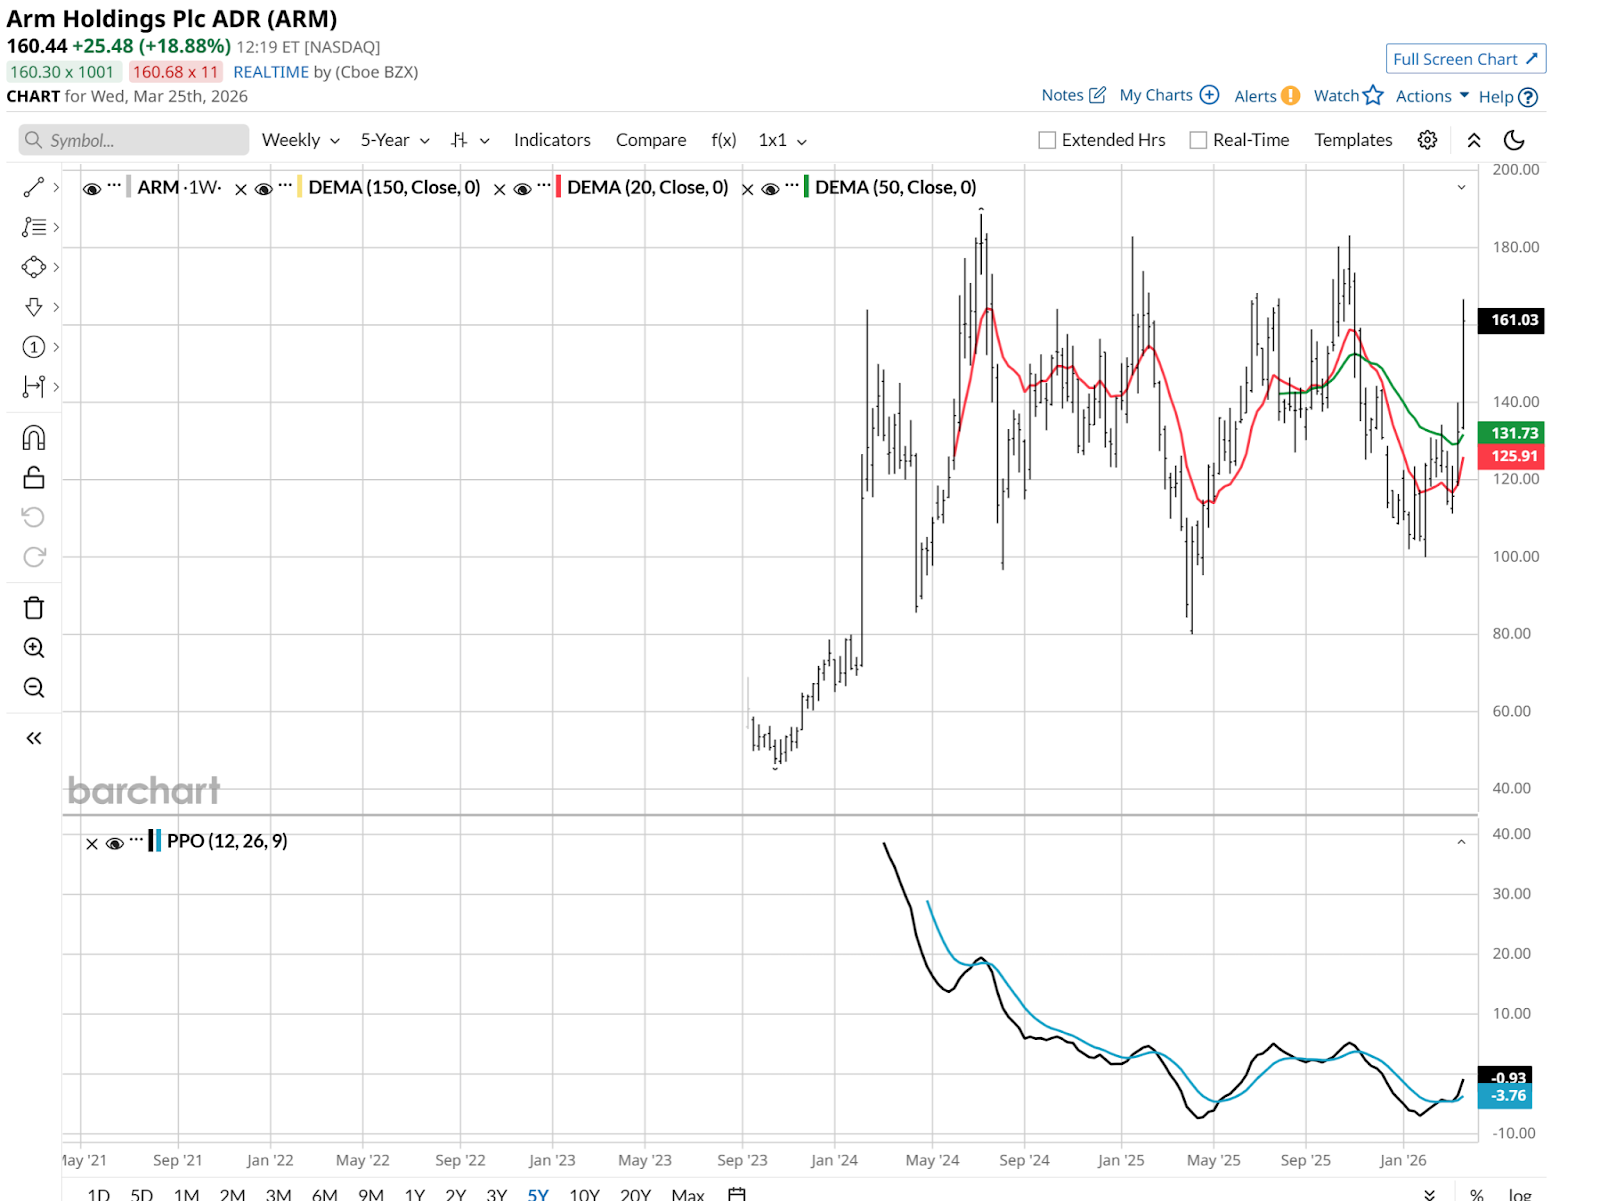
Task: Open the 1x1 grid layout dropdown
Action: tap(782, 140)
